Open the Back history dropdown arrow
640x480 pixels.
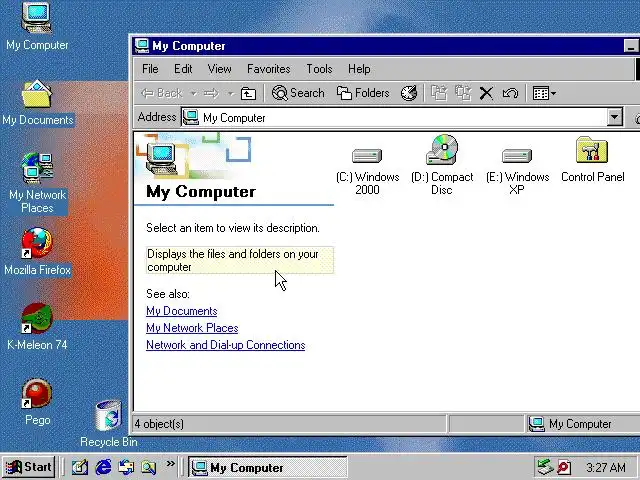coord(193,94)
